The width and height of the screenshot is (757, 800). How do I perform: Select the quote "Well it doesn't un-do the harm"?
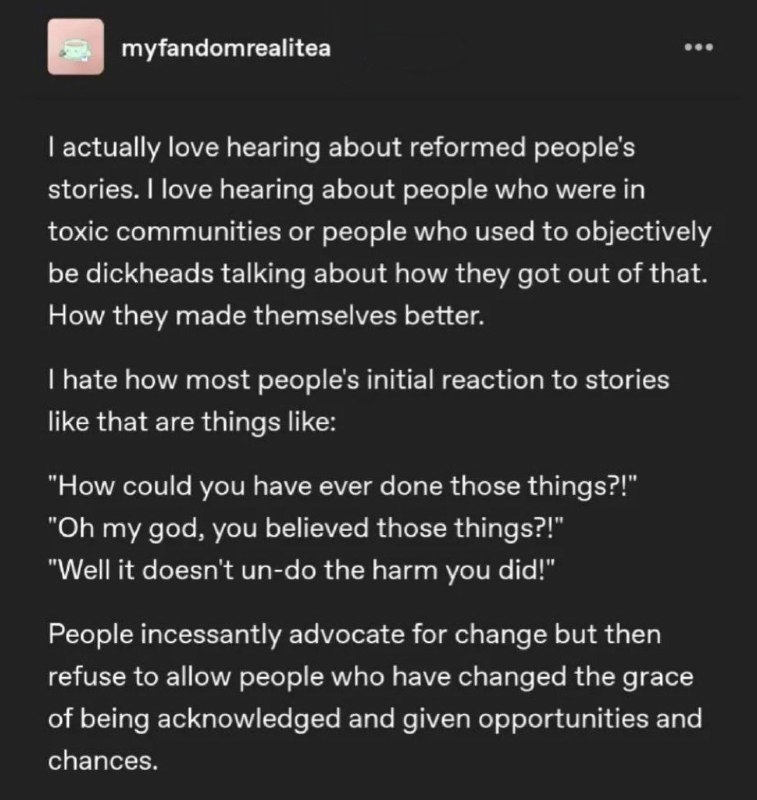[301, 570]
